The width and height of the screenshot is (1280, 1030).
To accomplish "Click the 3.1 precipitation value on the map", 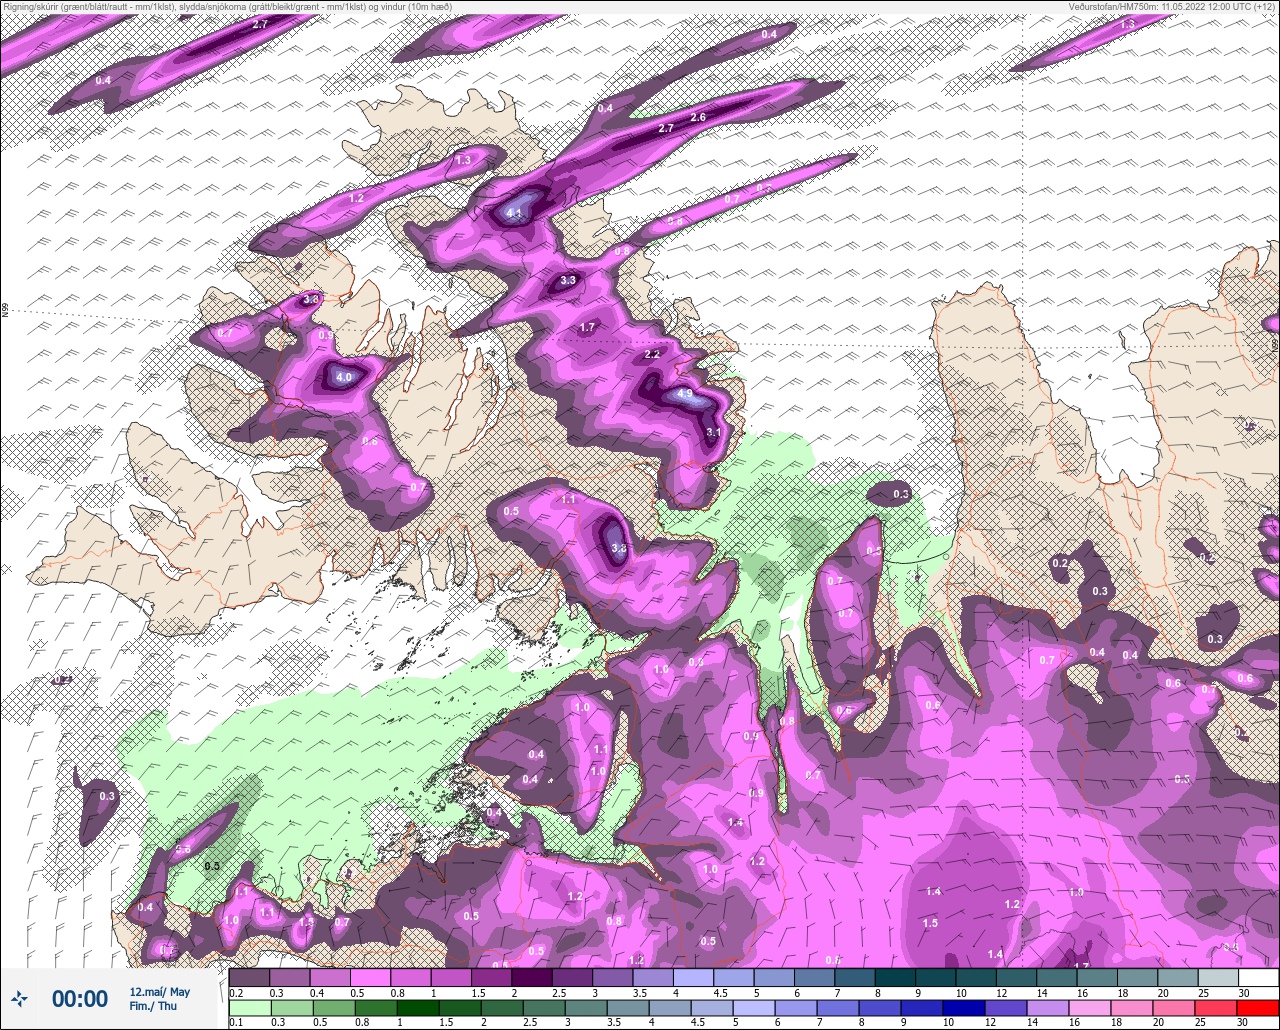I will [x=713, y=432].
